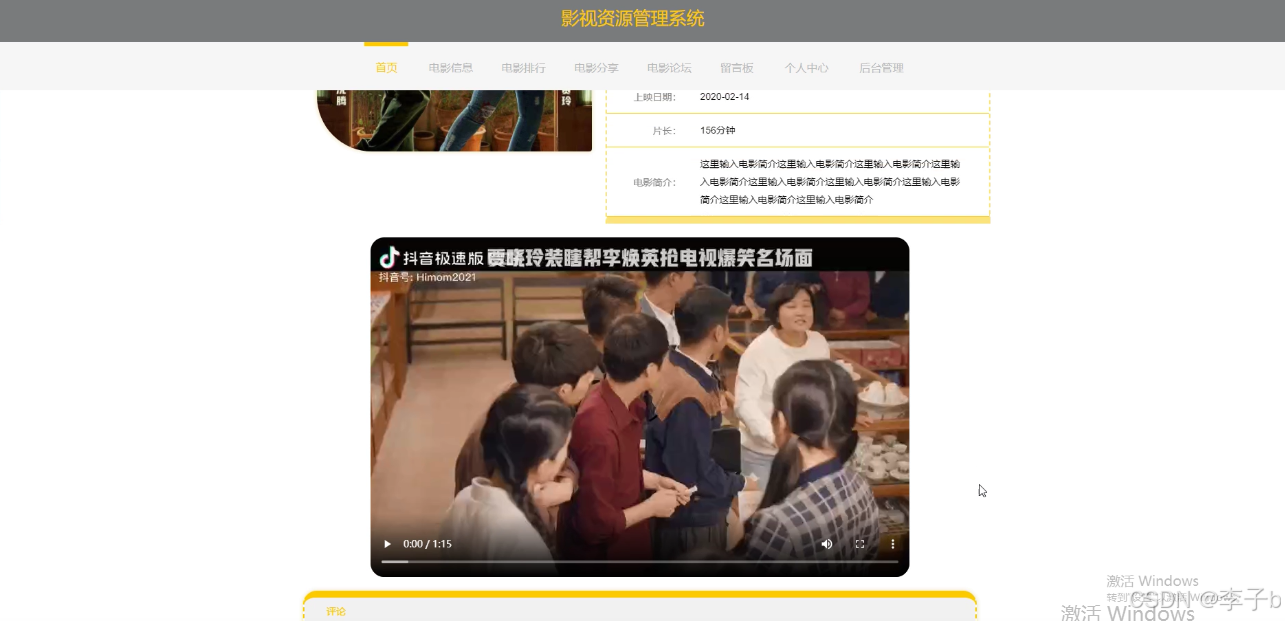Go to 个人中心

[x=807, y=68]
